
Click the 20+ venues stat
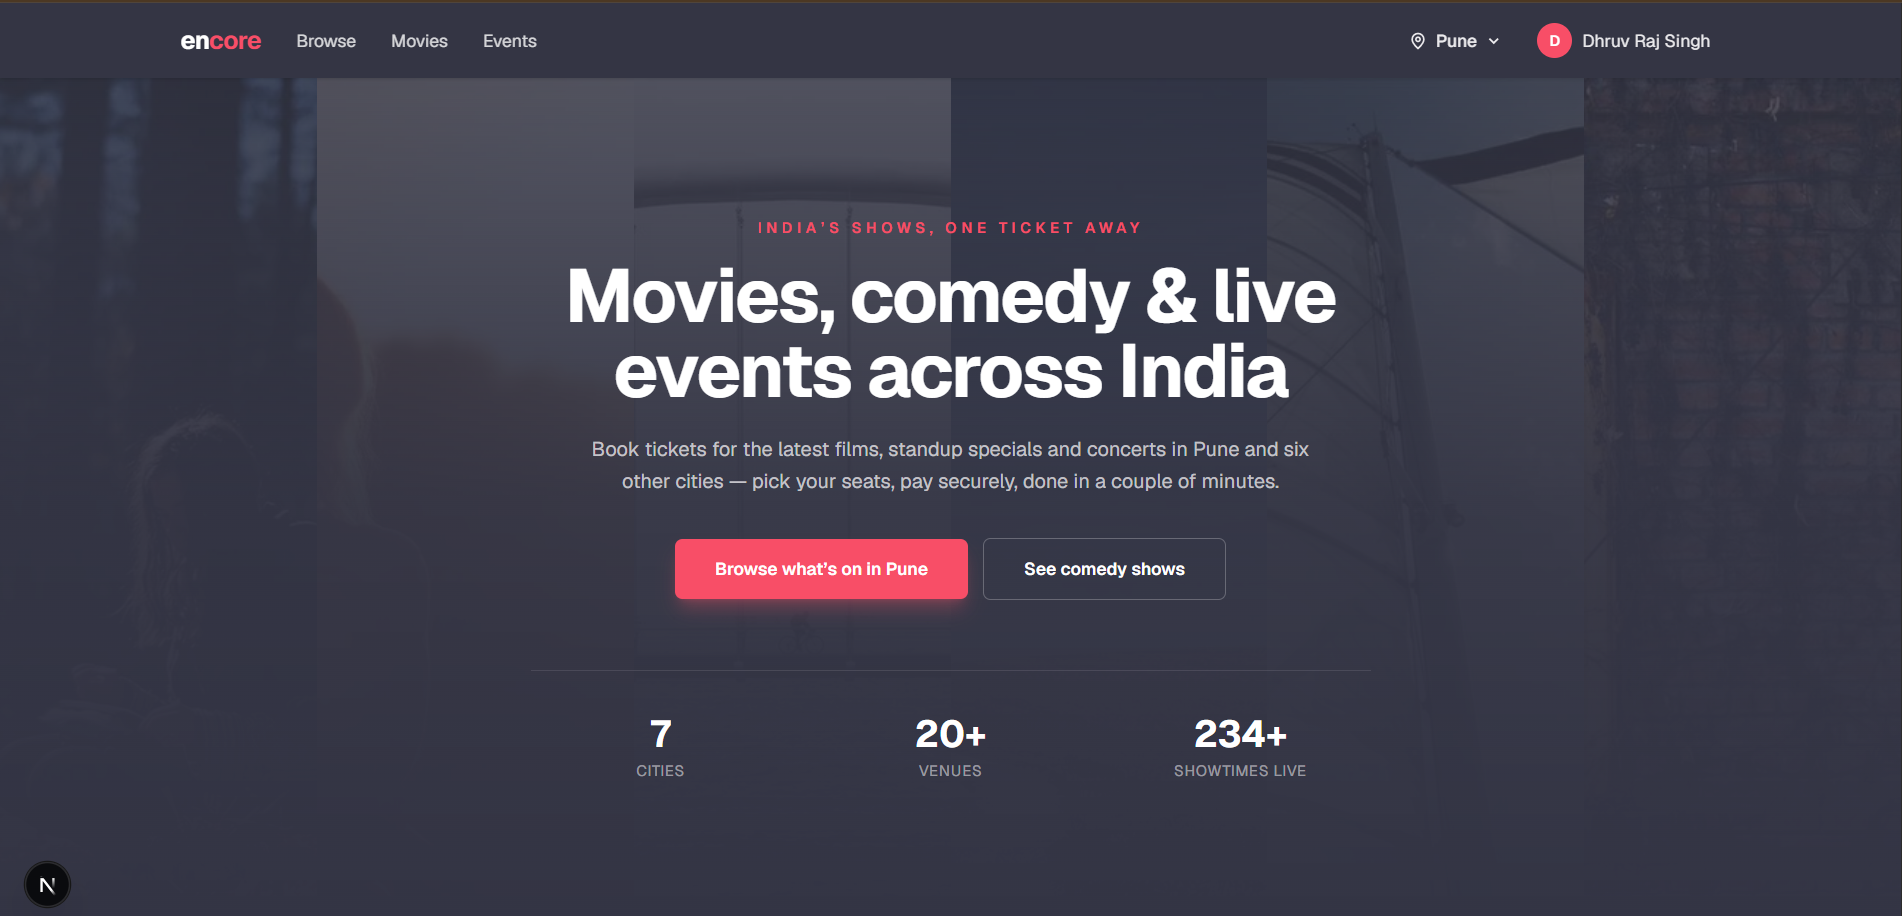[x=950, y=748]
